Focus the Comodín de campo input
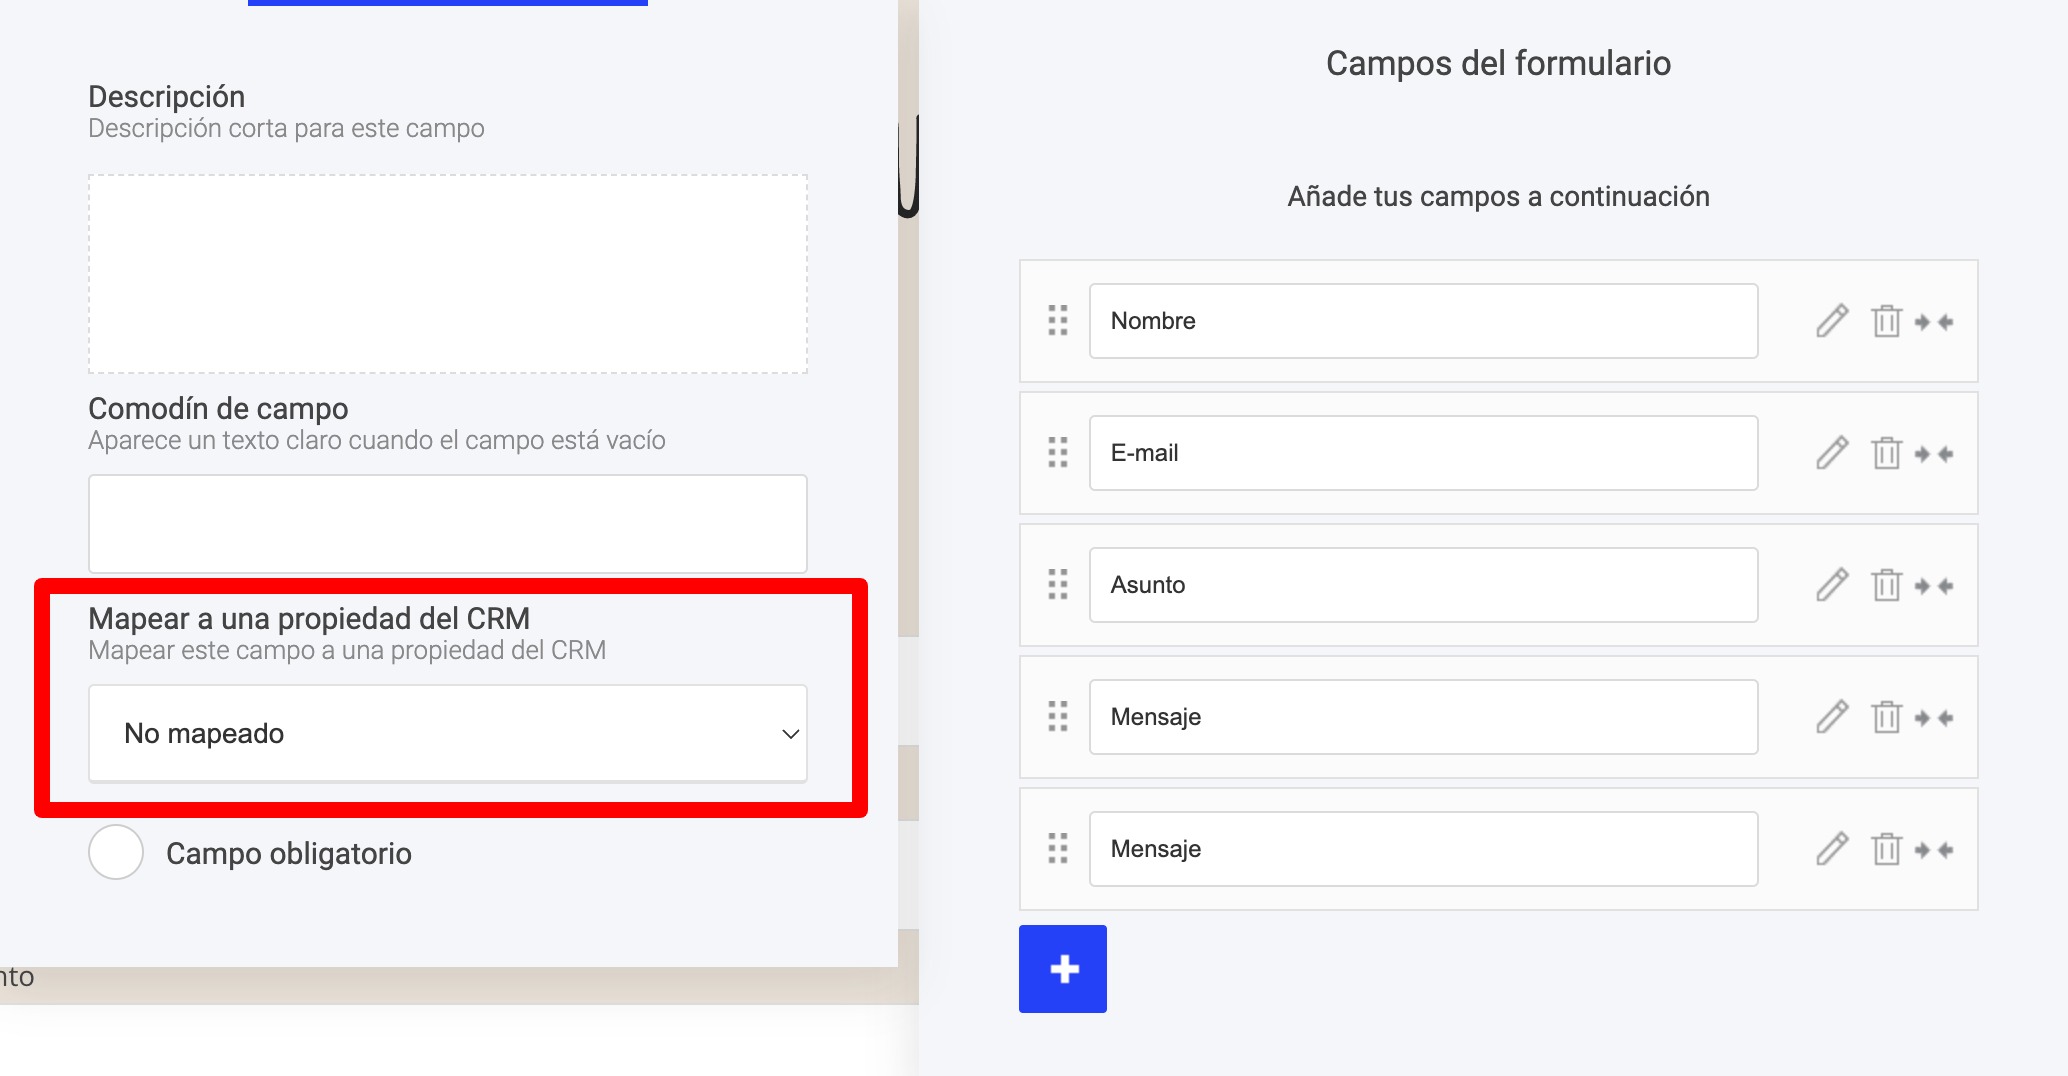This screenshot has width=2068, height=1076. pyautogui.click(x=448, y=523)
